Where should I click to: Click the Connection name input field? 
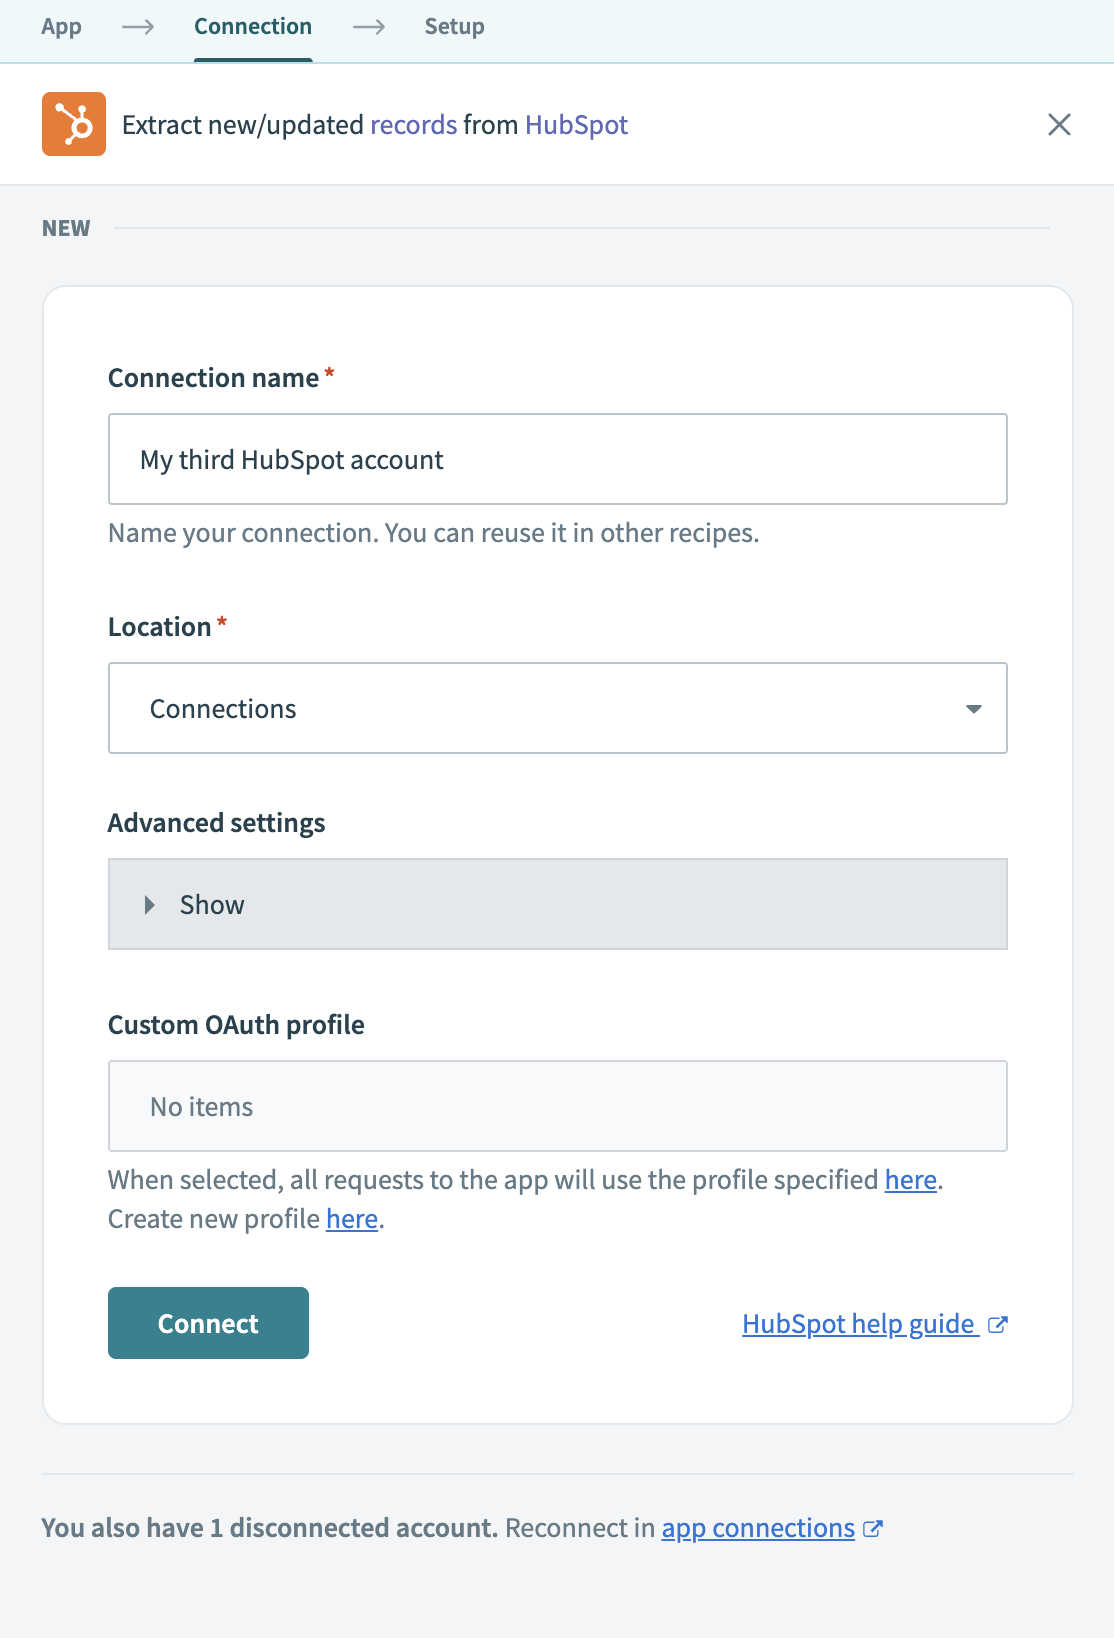tap(557, 458)
